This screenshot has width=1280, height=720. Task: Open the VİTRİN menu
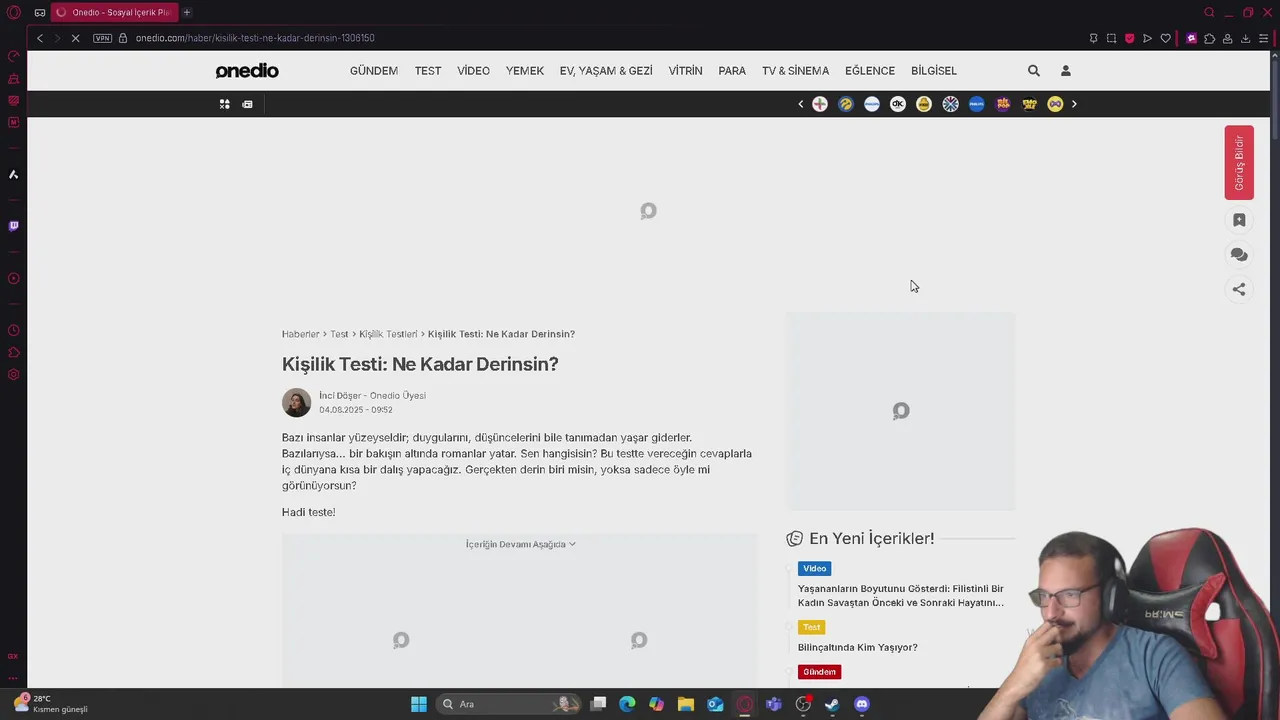pyautogui.click(x=685, y=71)
